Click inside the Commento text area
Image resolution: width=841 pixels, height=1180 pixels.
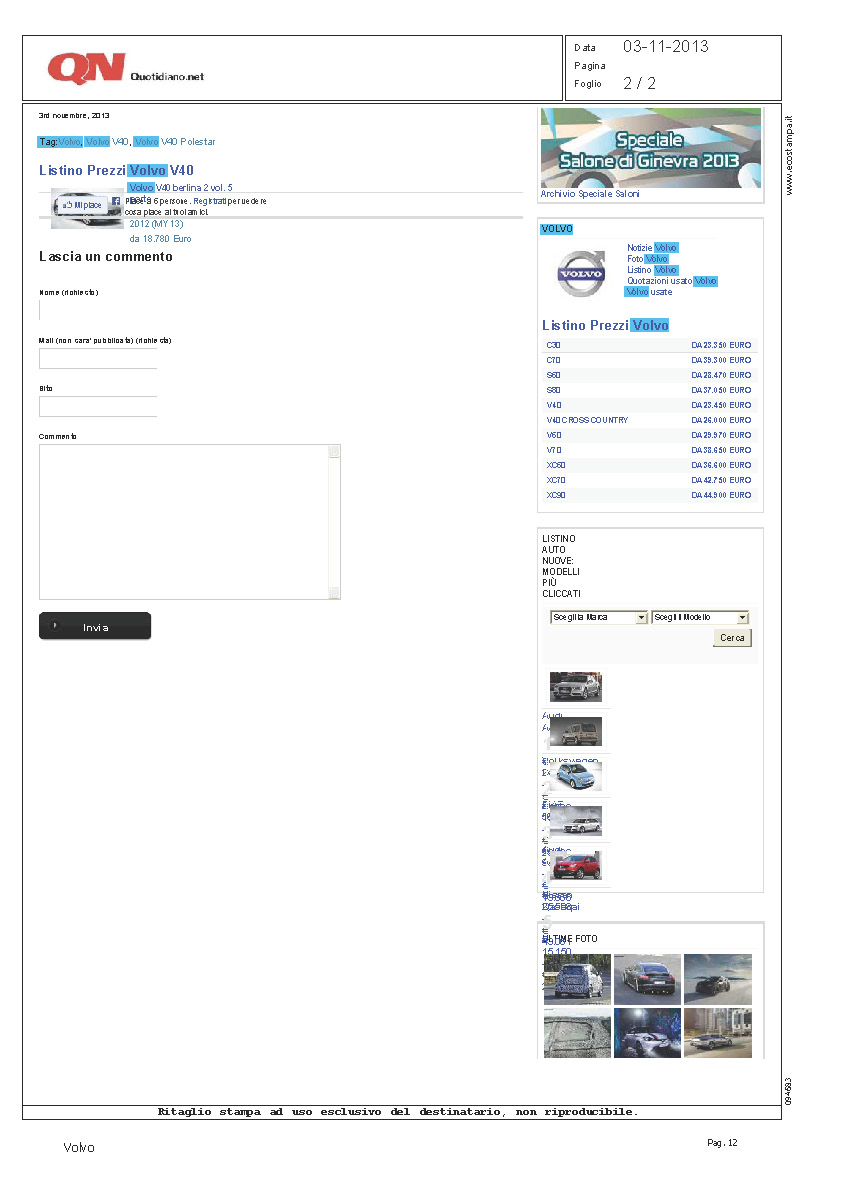coord(183,522)
